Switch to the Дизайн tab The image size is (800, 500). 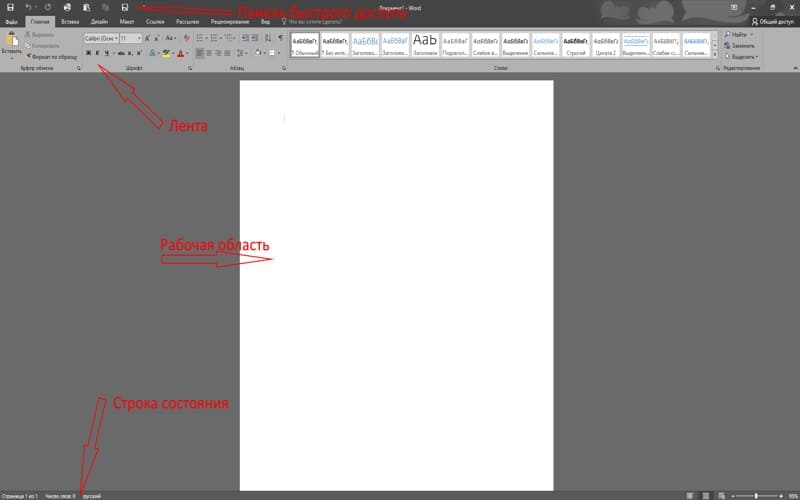coord(99,22)
